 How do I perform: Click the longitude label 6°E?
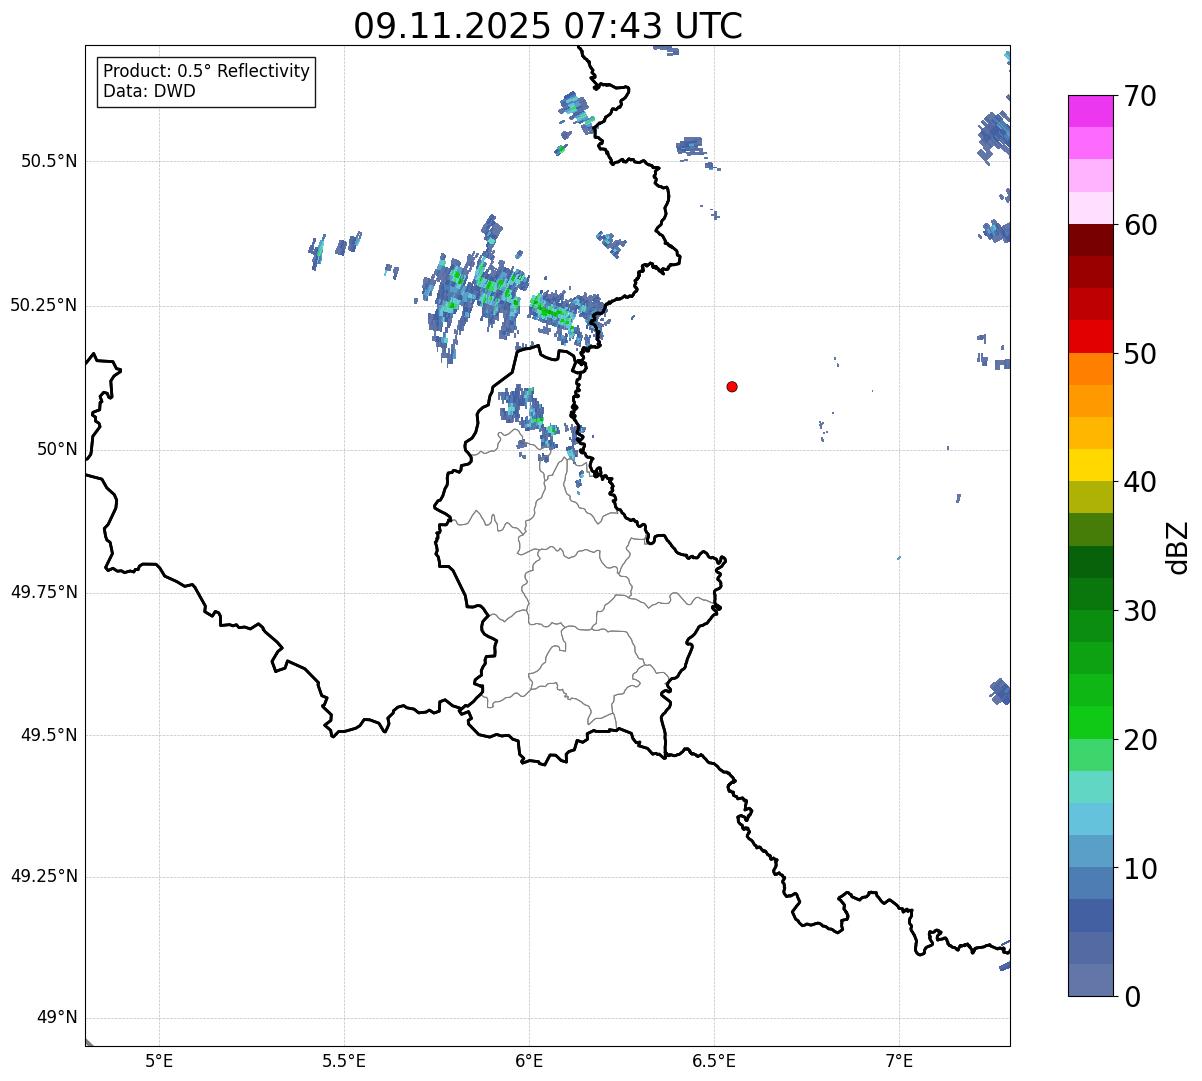pyautogui.click(x=529, y=1061)
